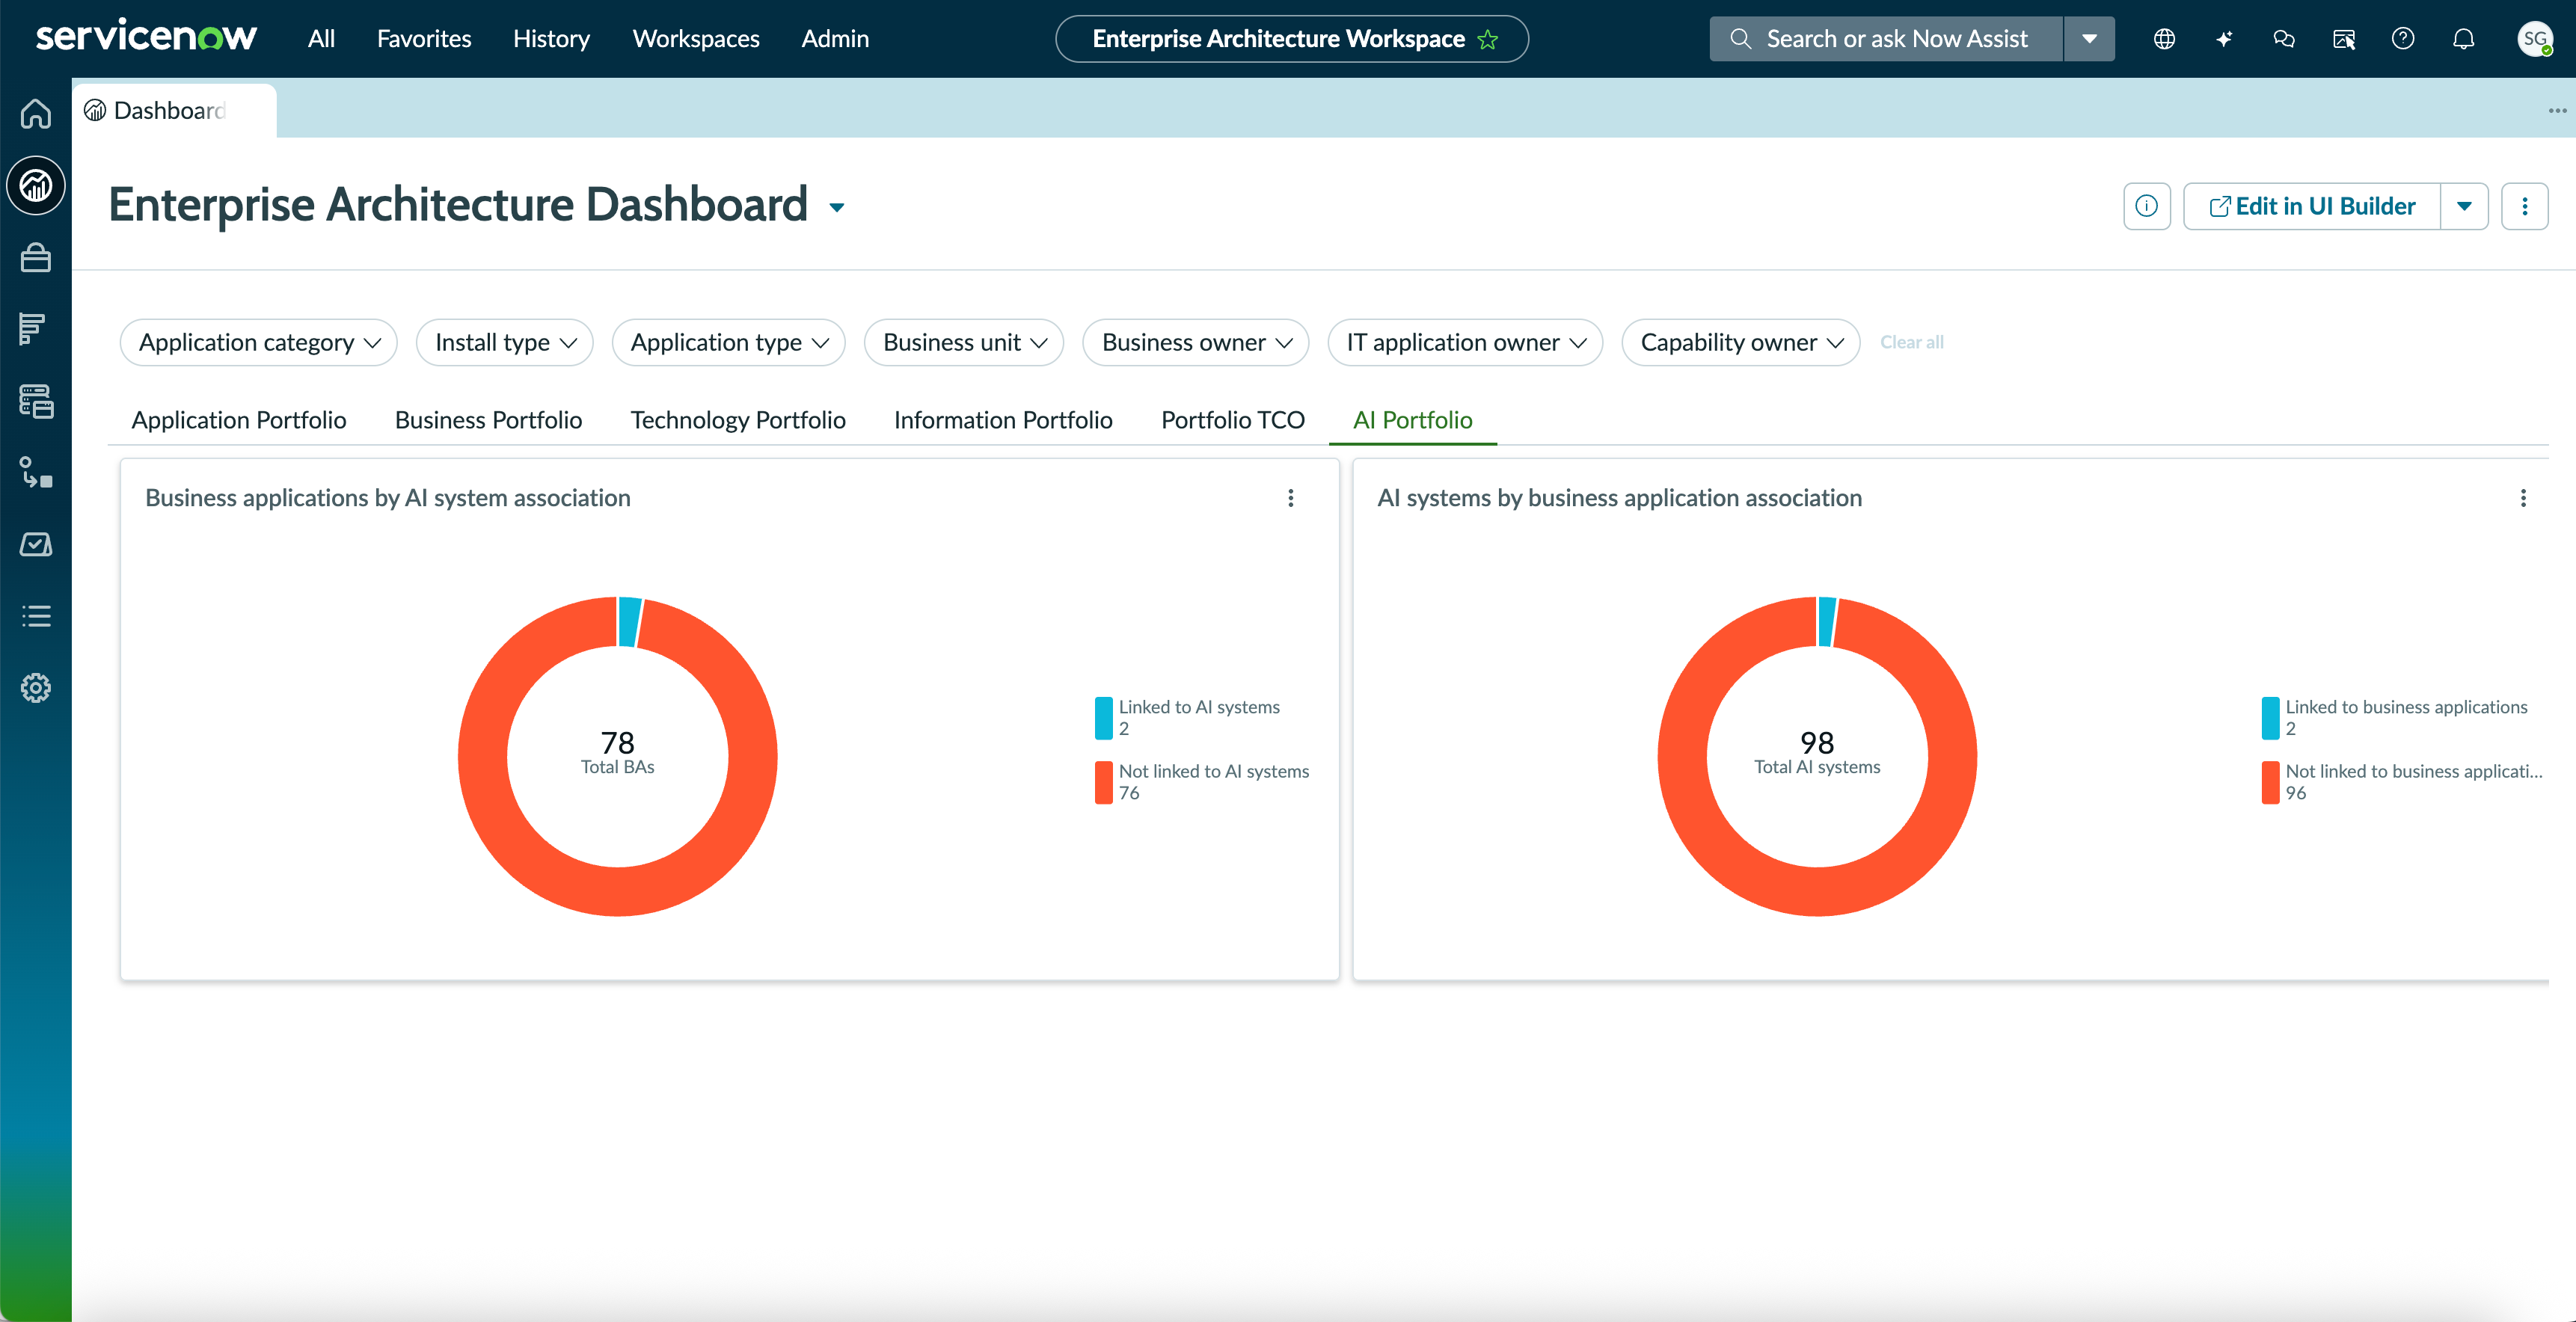The image size is (2576, 1322).
Task: Open the notifications bell icon
Action: [x=2464, y=39]
